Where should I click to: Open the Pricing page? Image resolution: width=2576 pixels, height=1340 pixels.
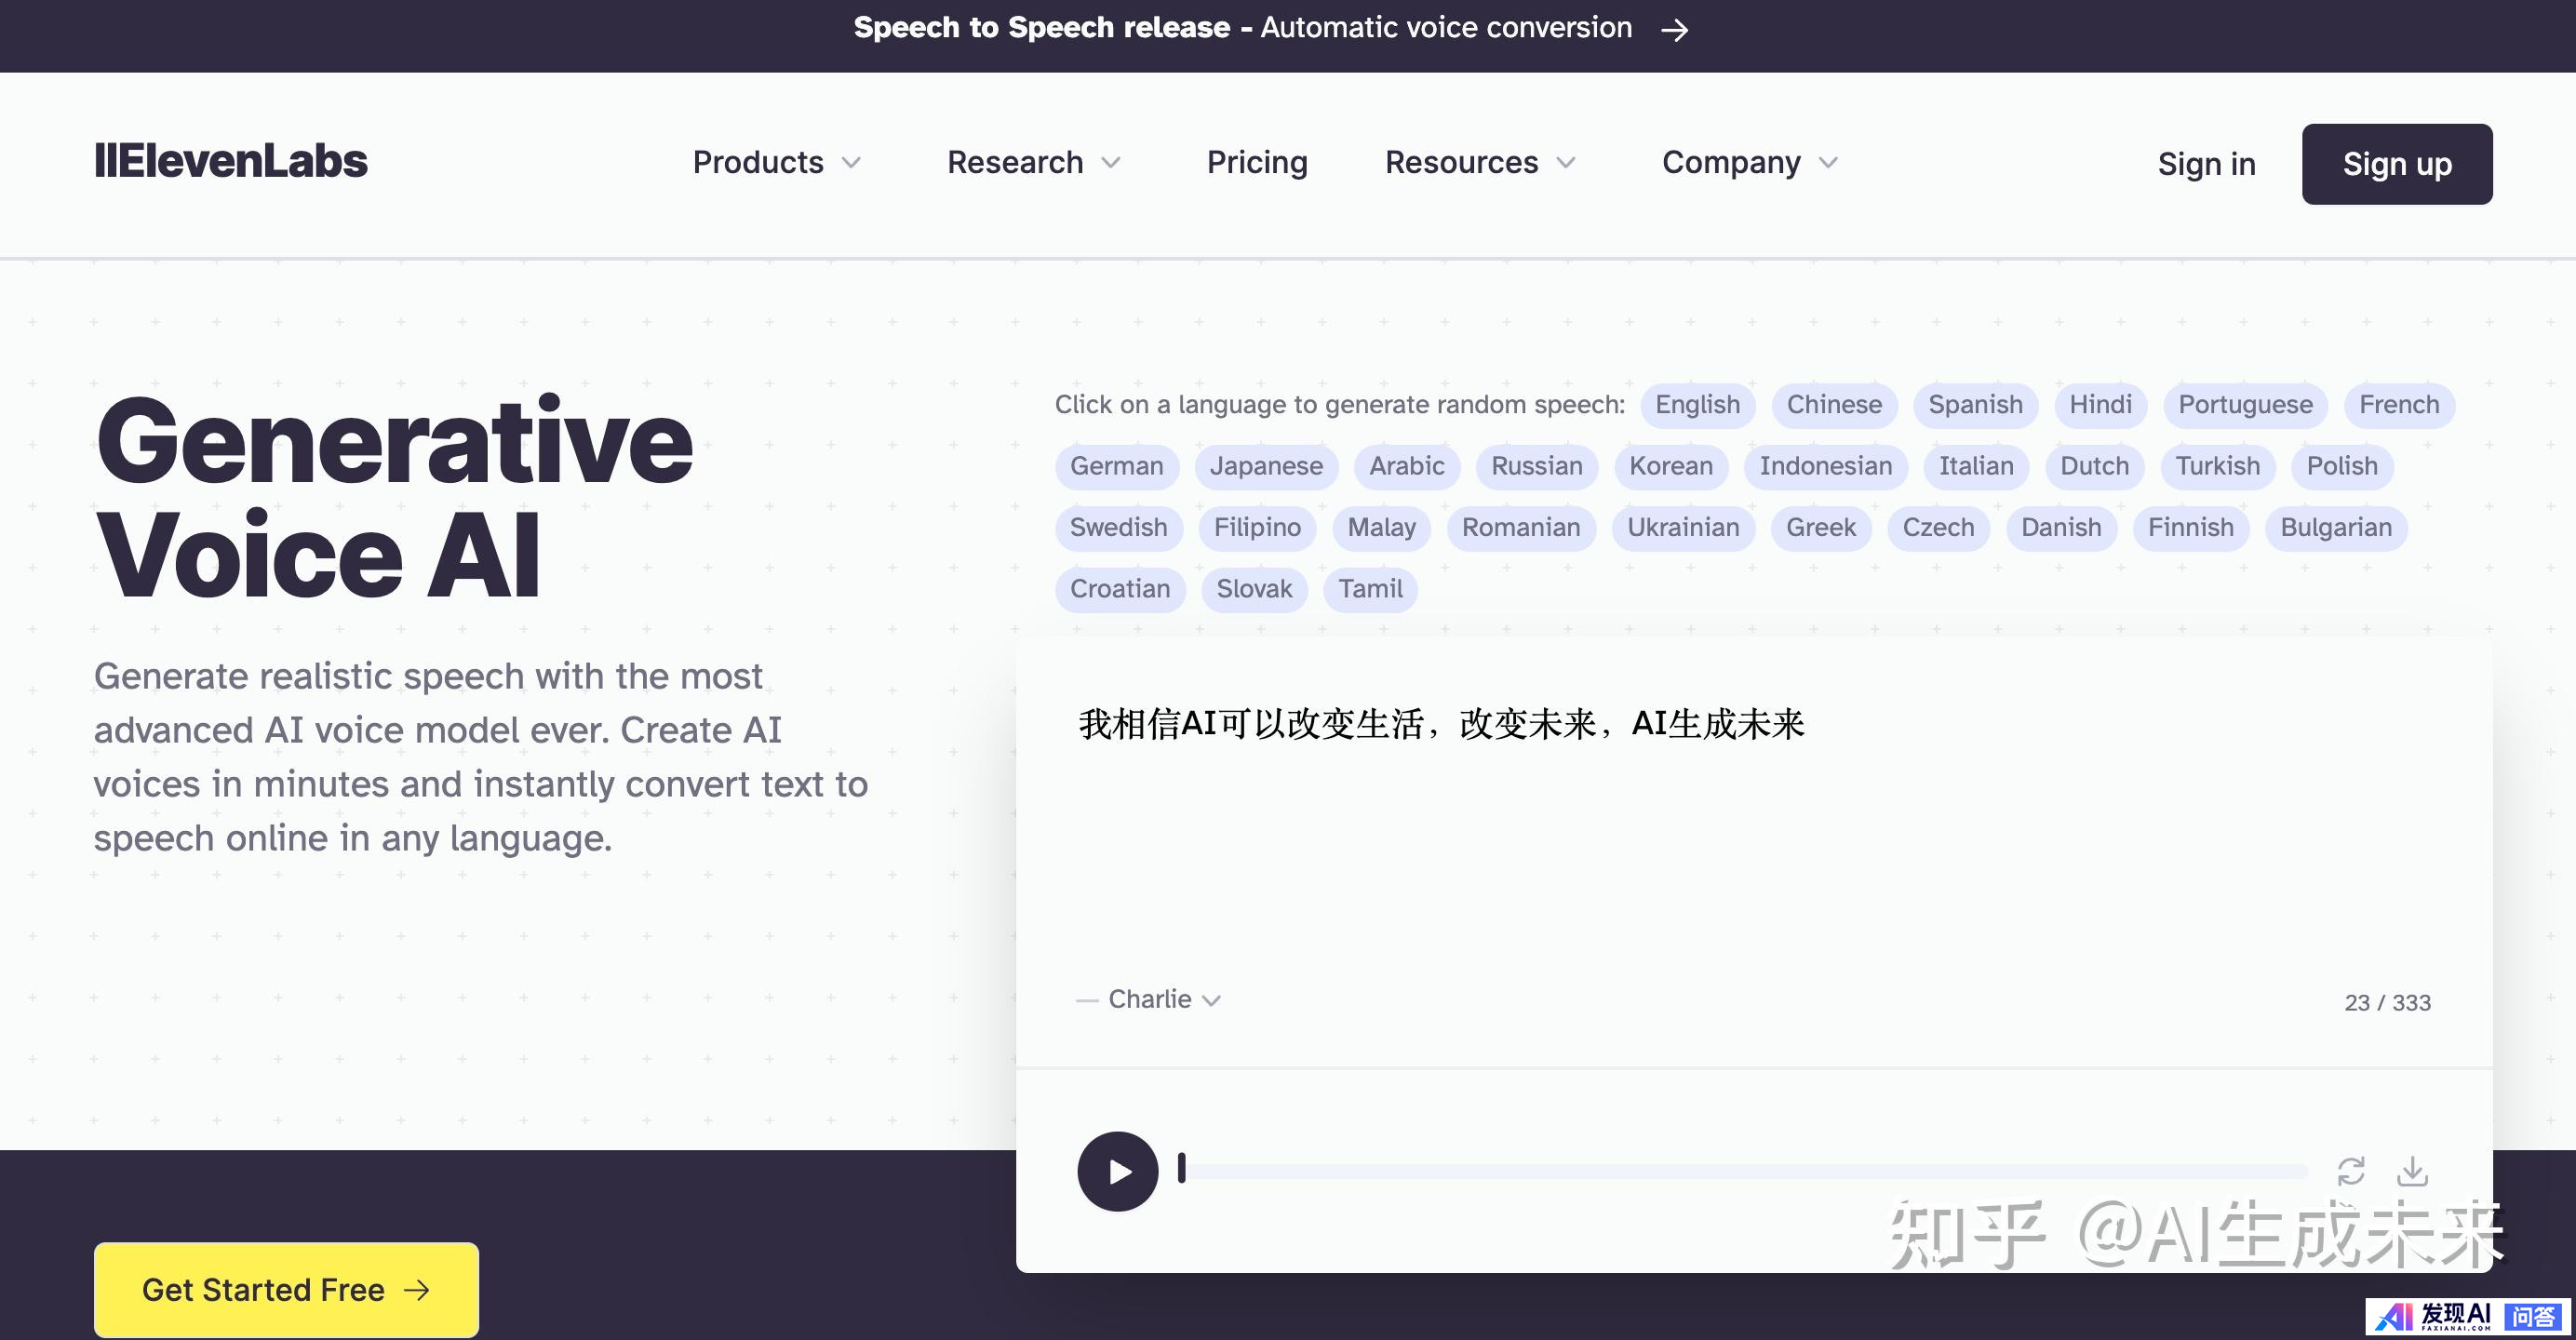(1257, 162)
